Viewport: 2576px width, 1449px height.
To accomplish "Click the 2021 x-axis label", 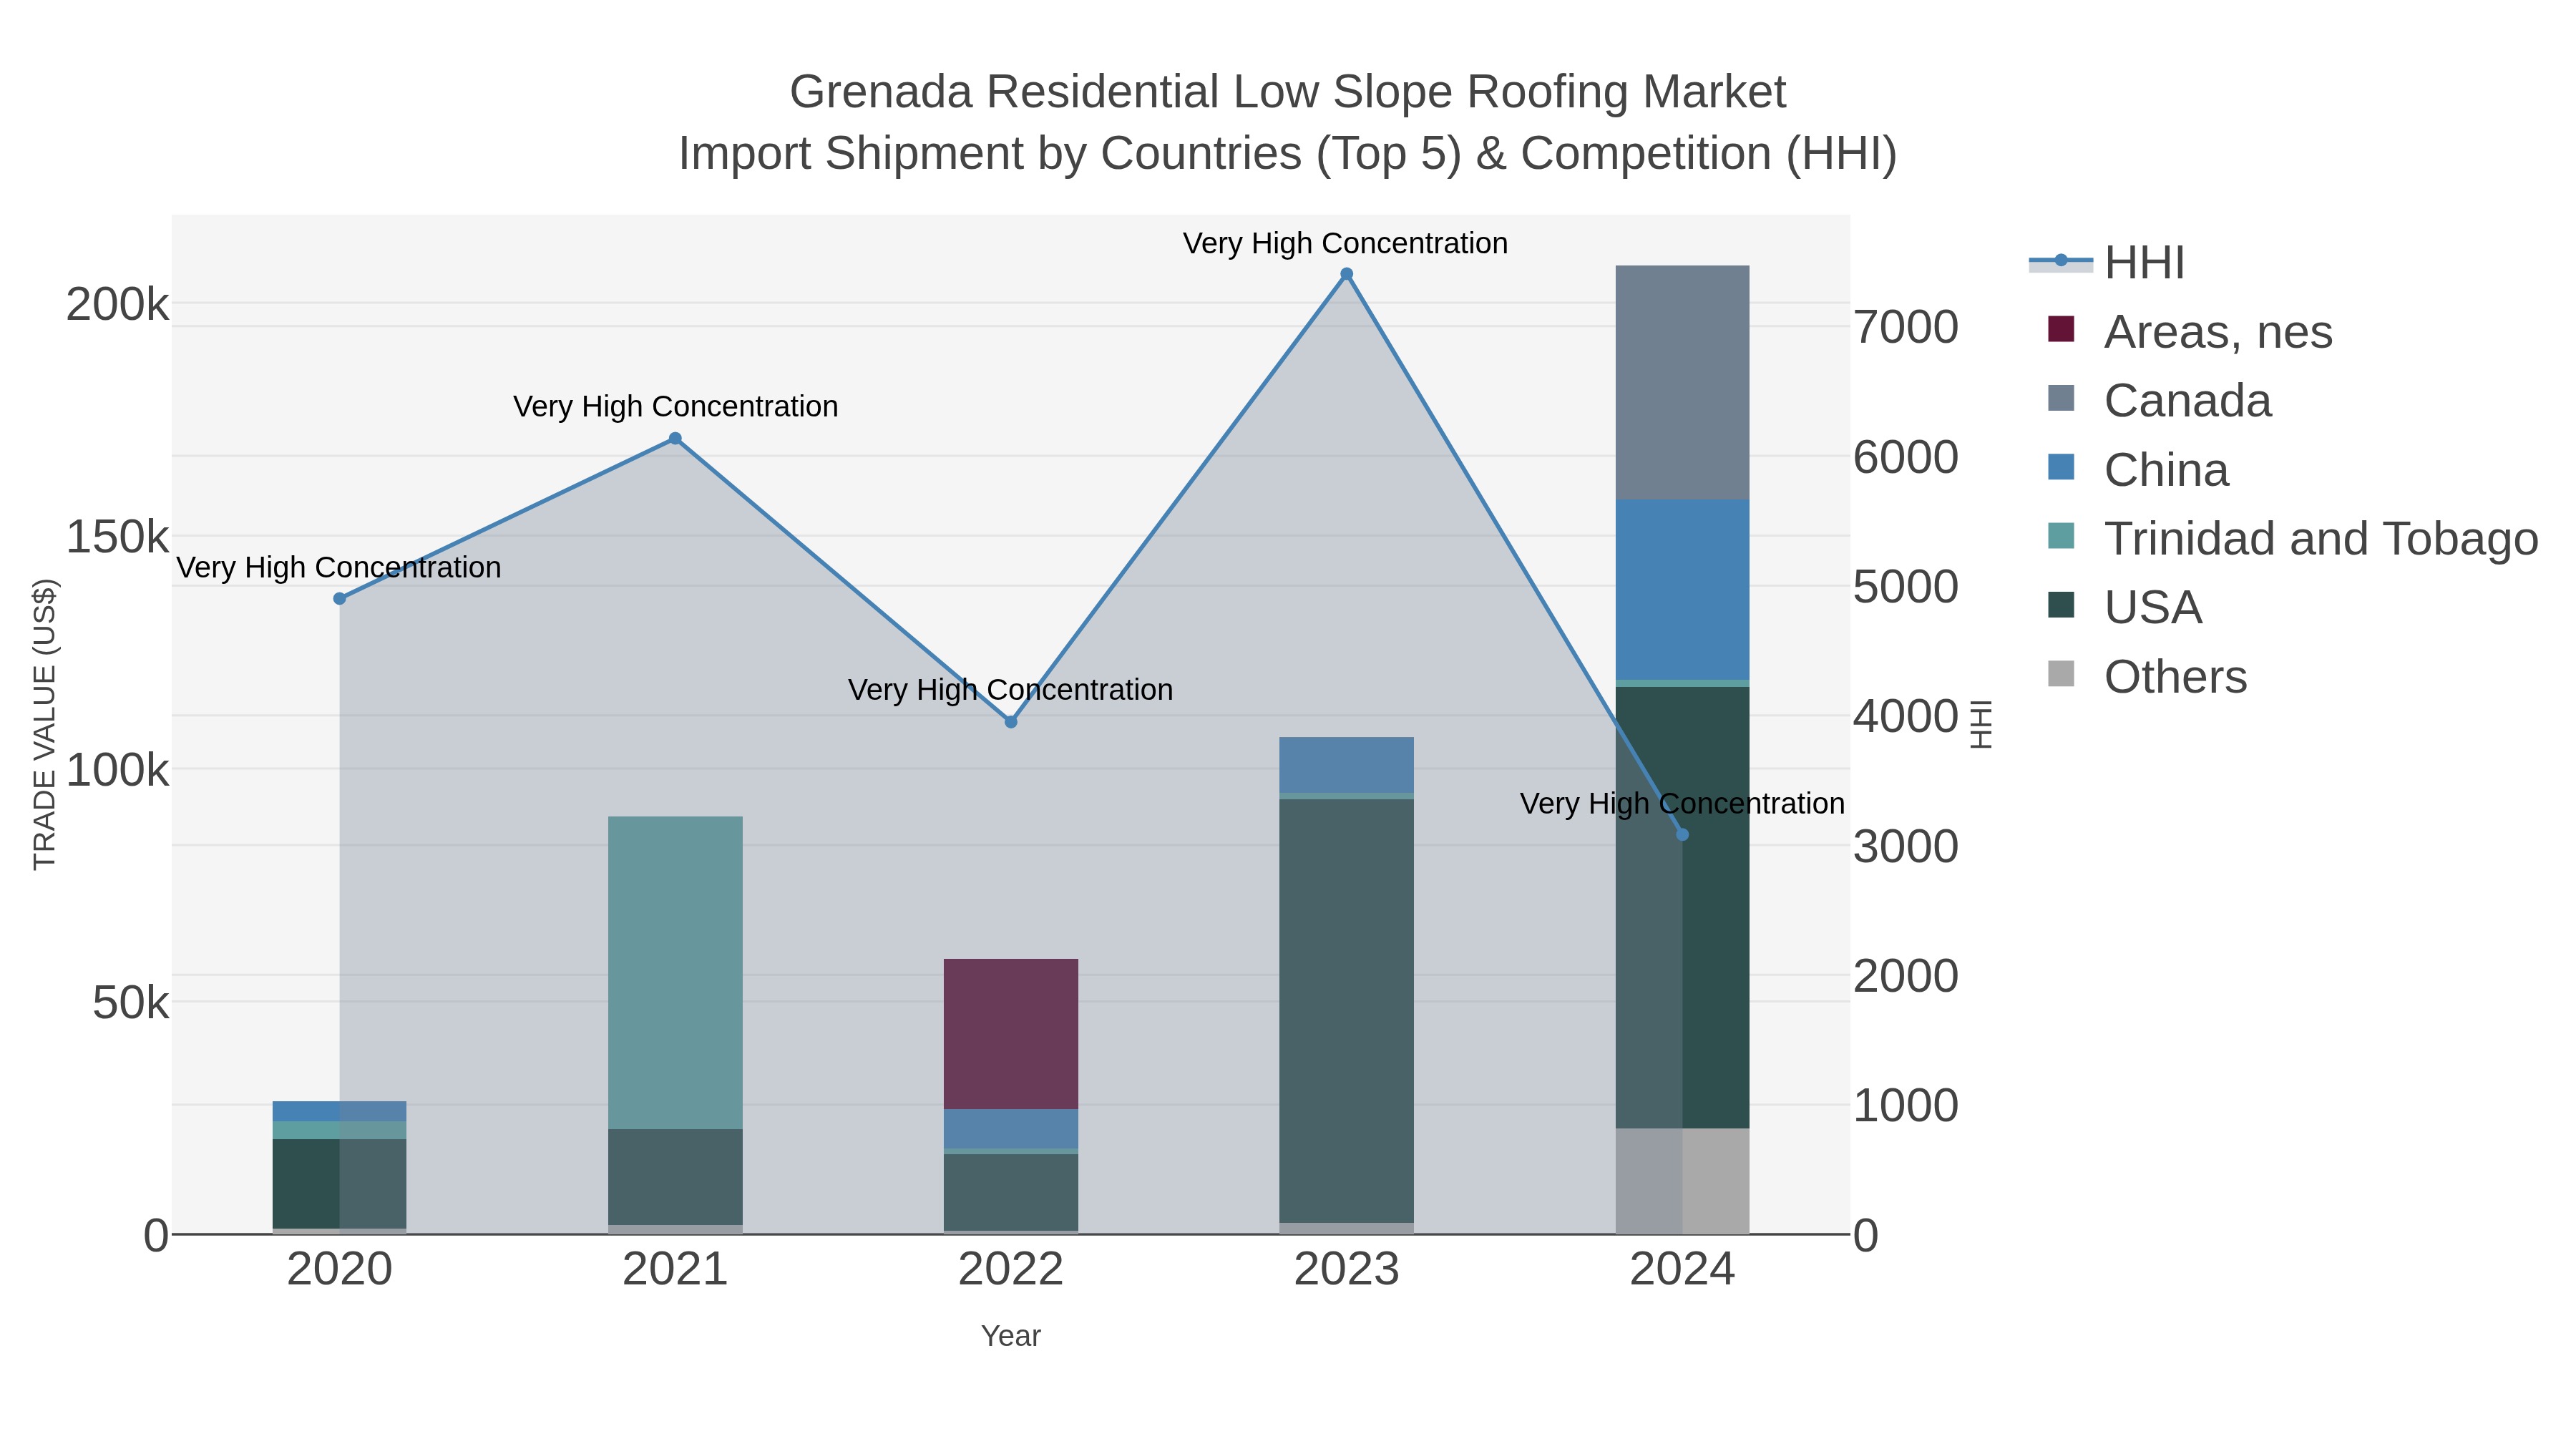I will point(675,1270).
